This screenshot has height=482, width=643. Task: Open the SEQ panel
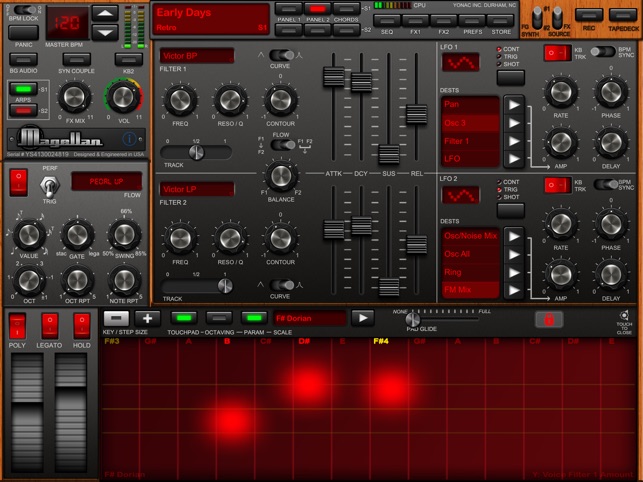coord(387,20)
